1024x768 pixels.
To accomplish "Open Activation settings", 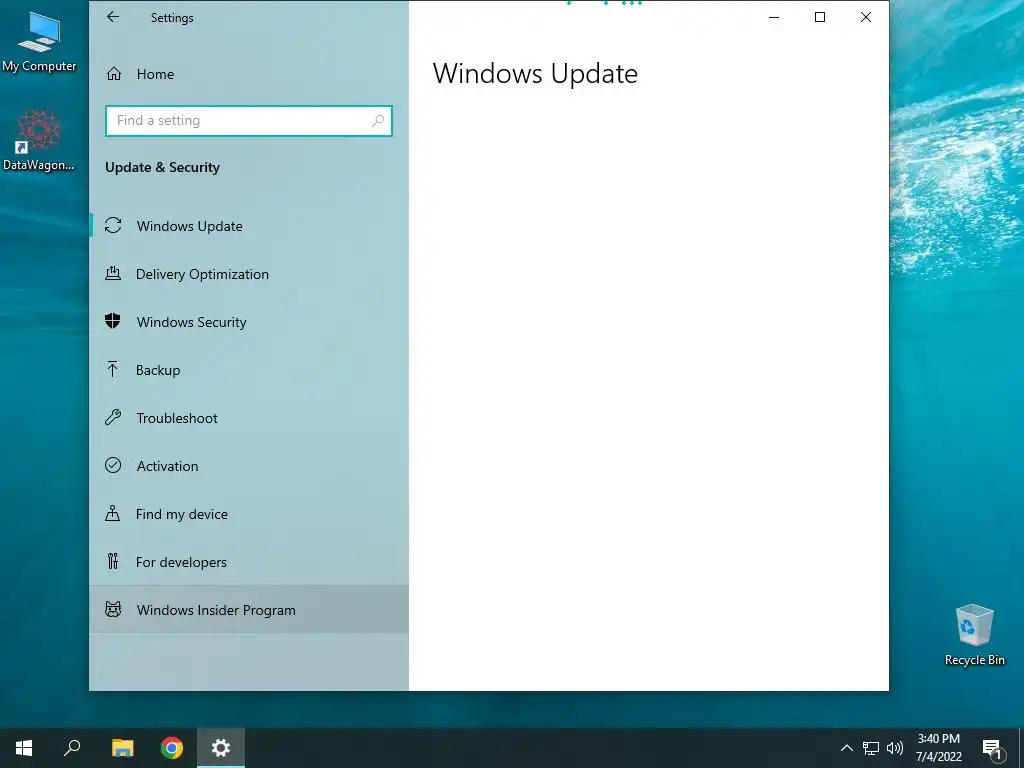I will click(x=249, y=466).
